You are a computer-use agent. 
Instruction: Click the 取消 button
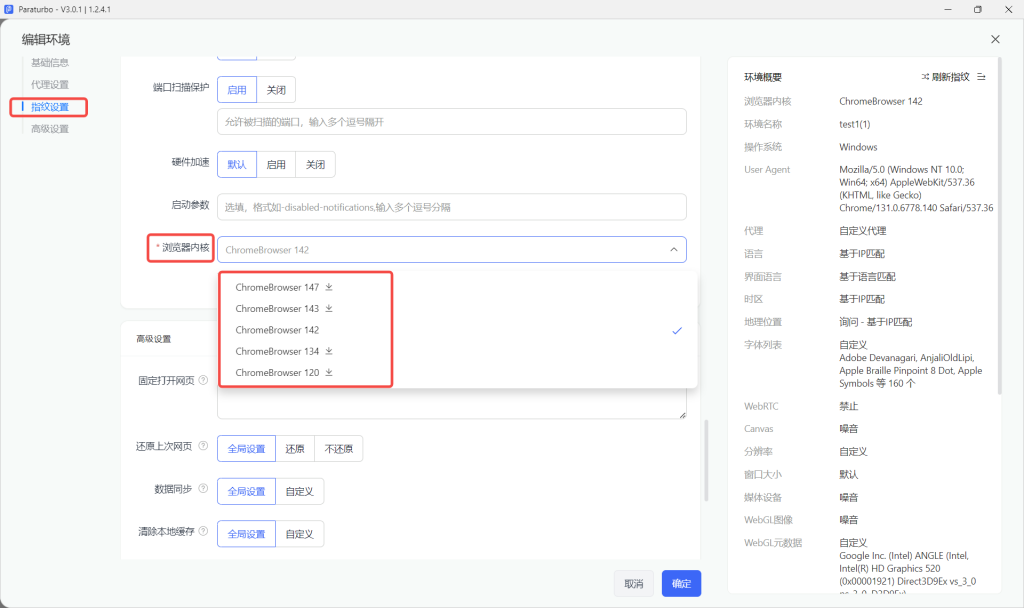click(633, 583)
